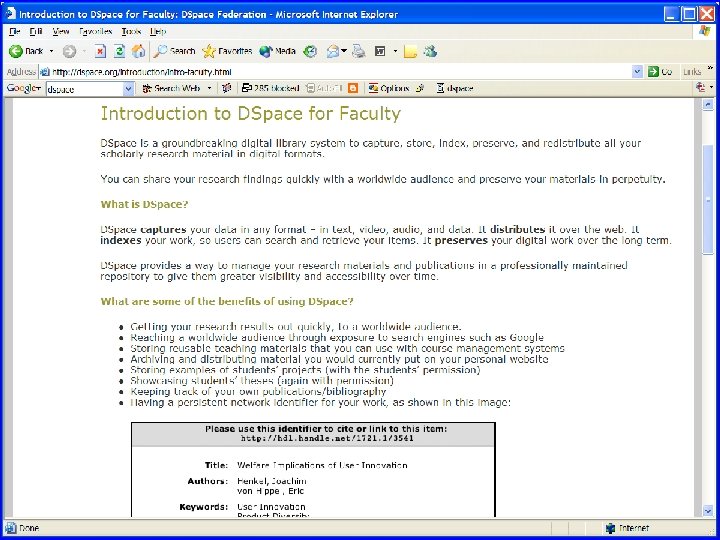Viewport: 720px width, 540px height.
Task: Click the toolbar icon at Google bar end
Action: (x=701, y=87)
